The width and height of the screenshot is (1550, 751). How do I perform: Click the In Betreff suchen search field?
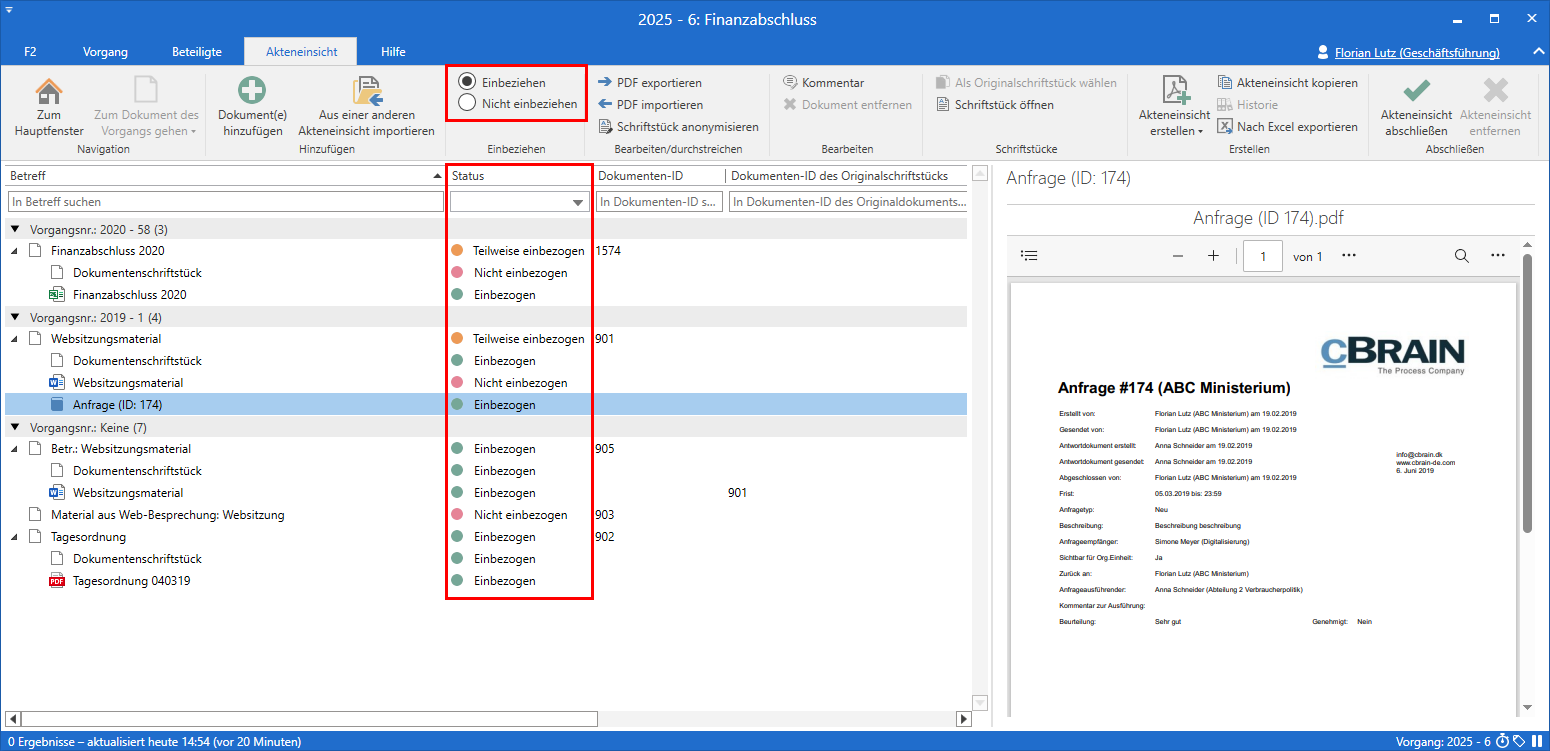click(225, 202)
